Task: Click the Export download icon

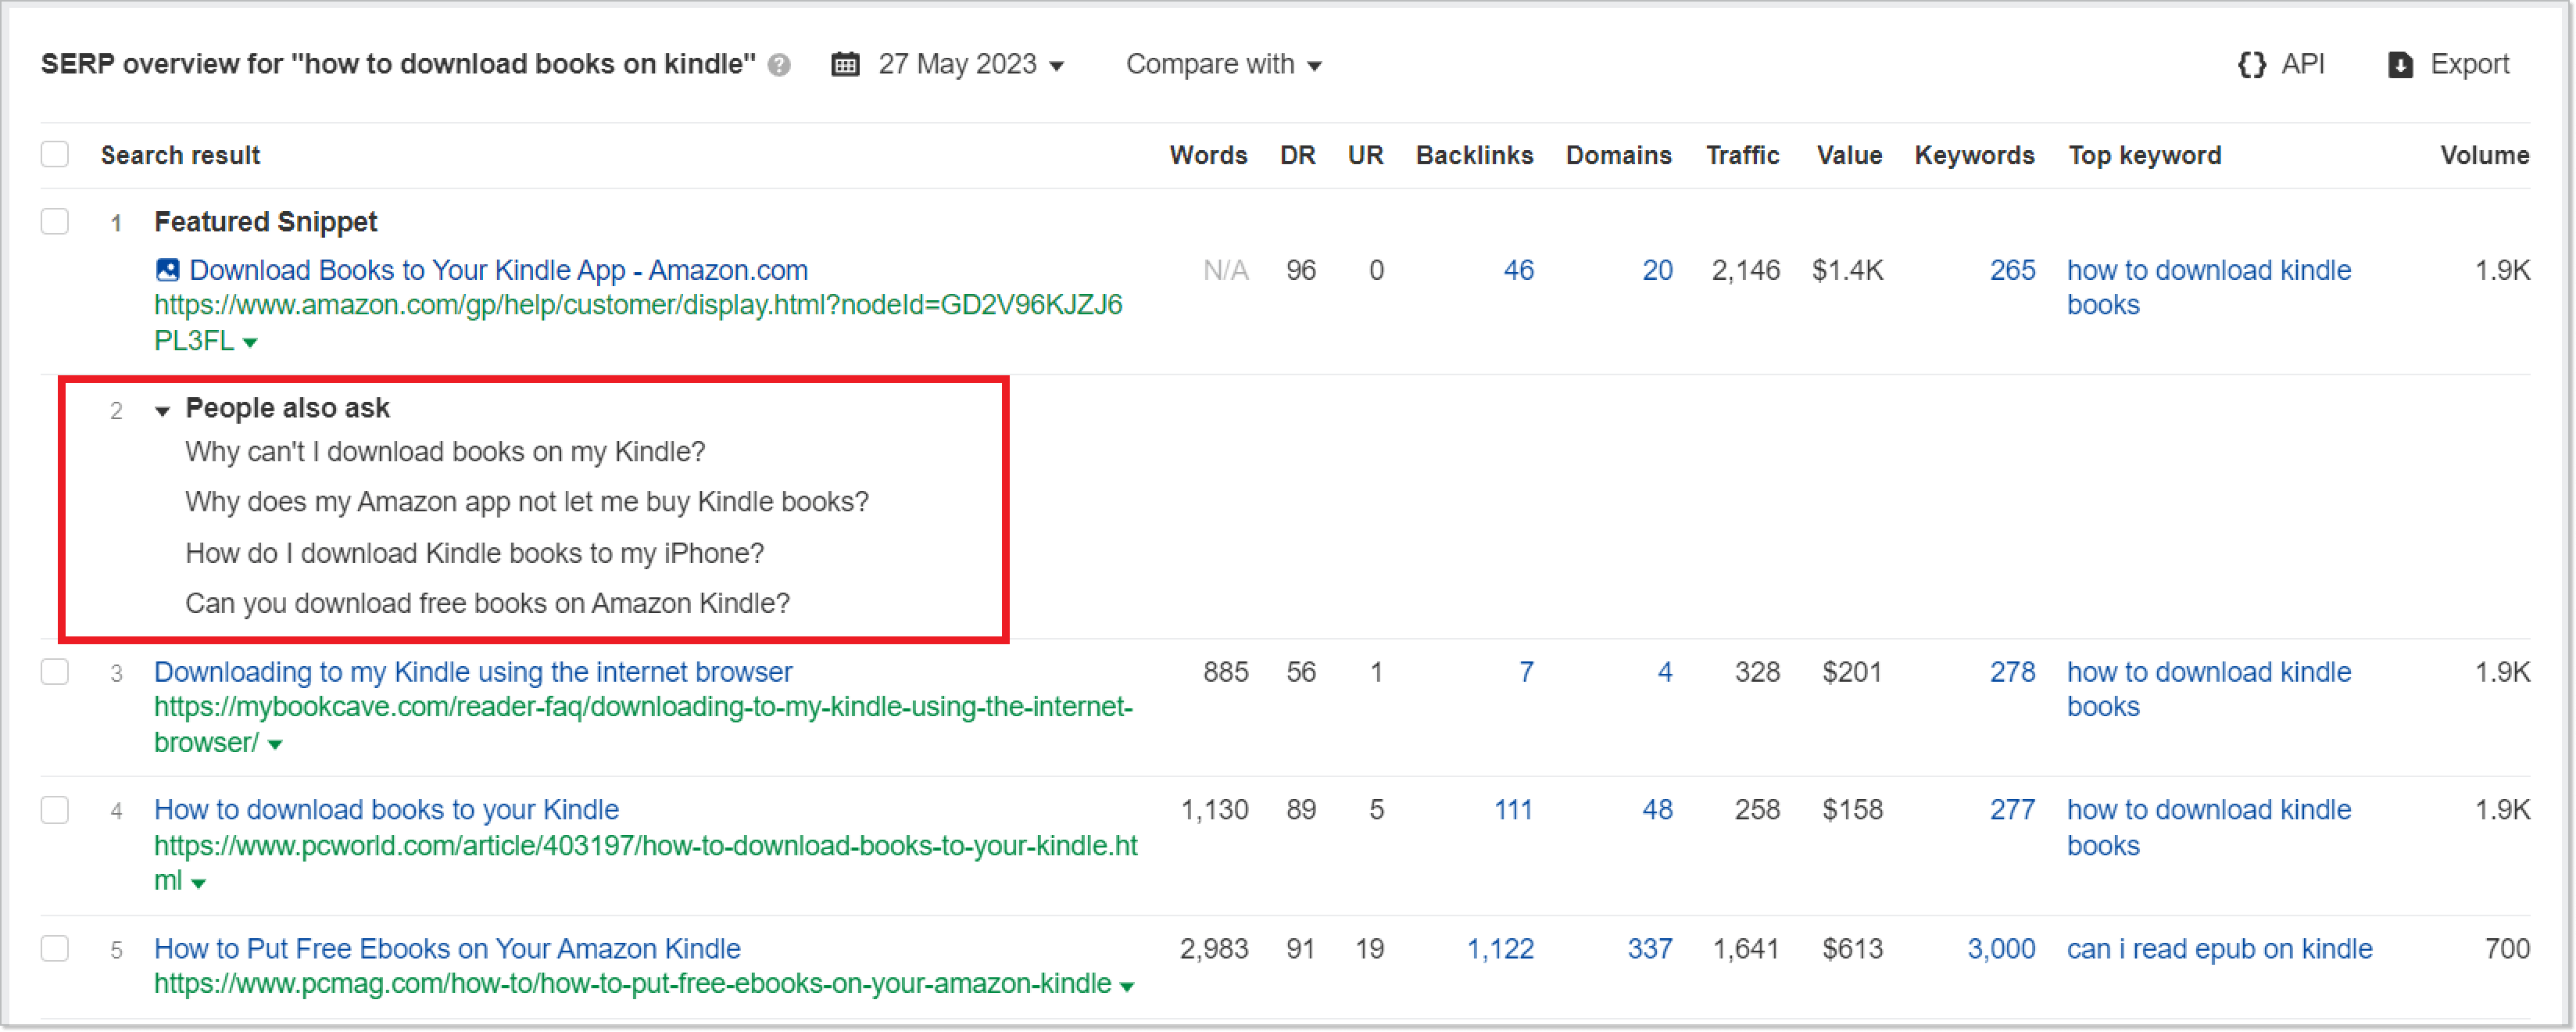Action: (2400, 65)
